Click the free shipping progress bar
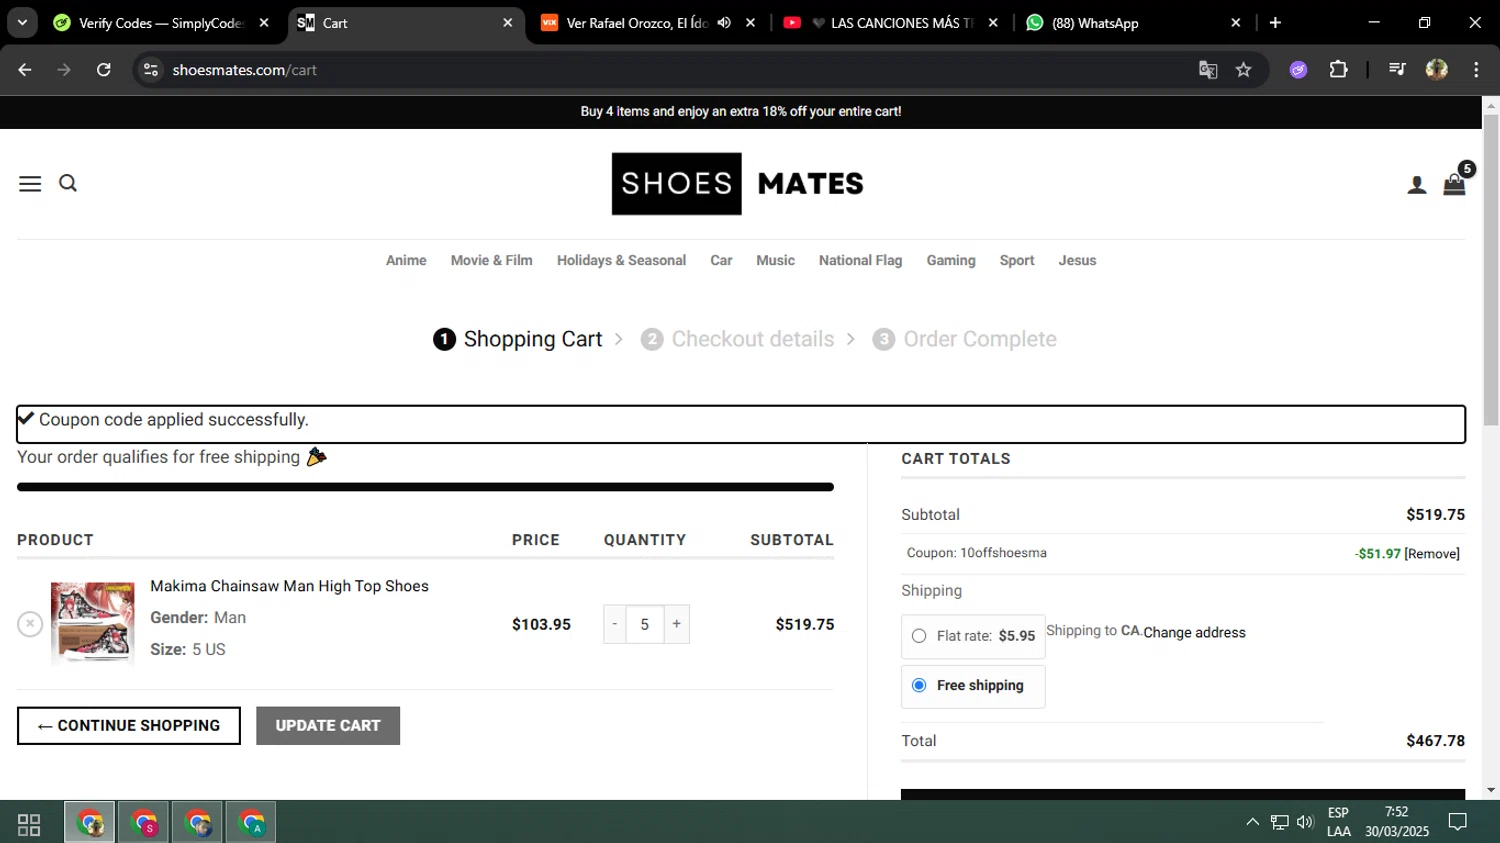The image size is (1500, 843). pyautogui.click(x=425, y=487)
